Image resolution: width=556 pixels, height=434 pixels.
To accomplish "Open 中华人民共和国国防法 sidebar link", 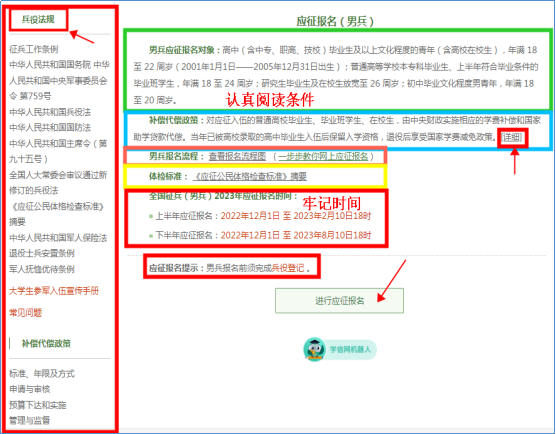I will 50,128.
